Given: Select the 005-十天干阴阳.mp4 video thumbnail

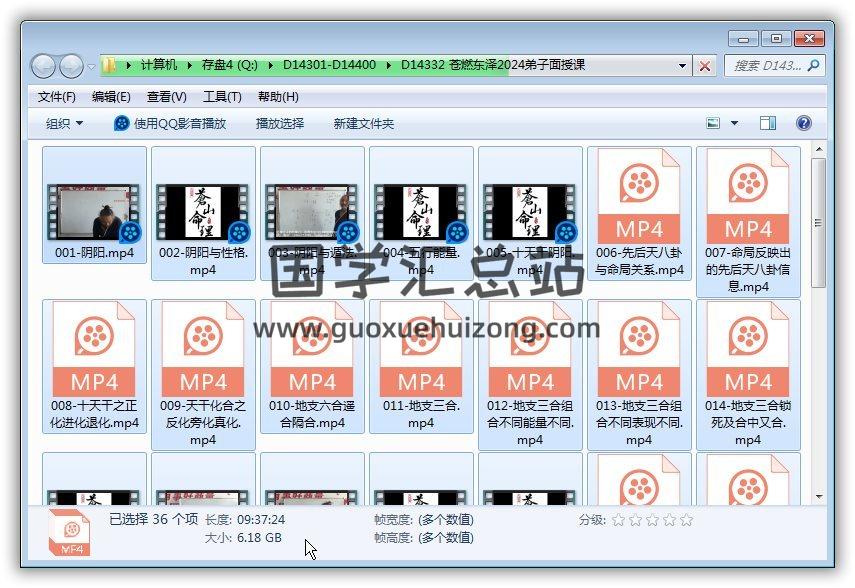Looking at the screenshot, I should [530, 213].
